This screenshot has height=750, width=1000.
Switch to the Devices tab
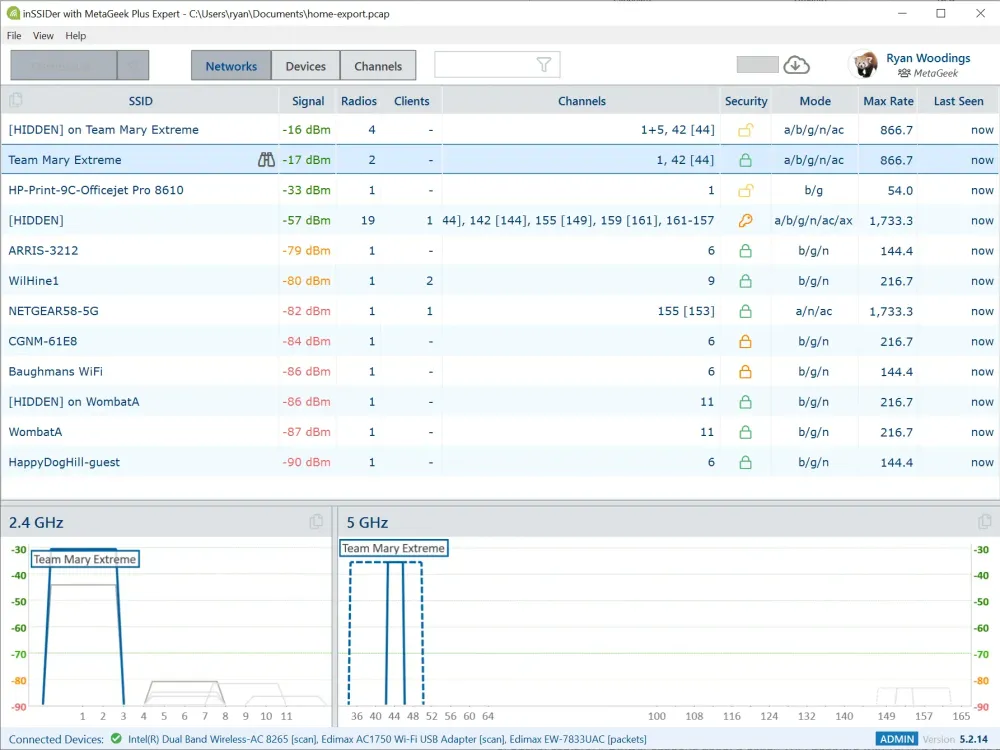pos(305,65)
